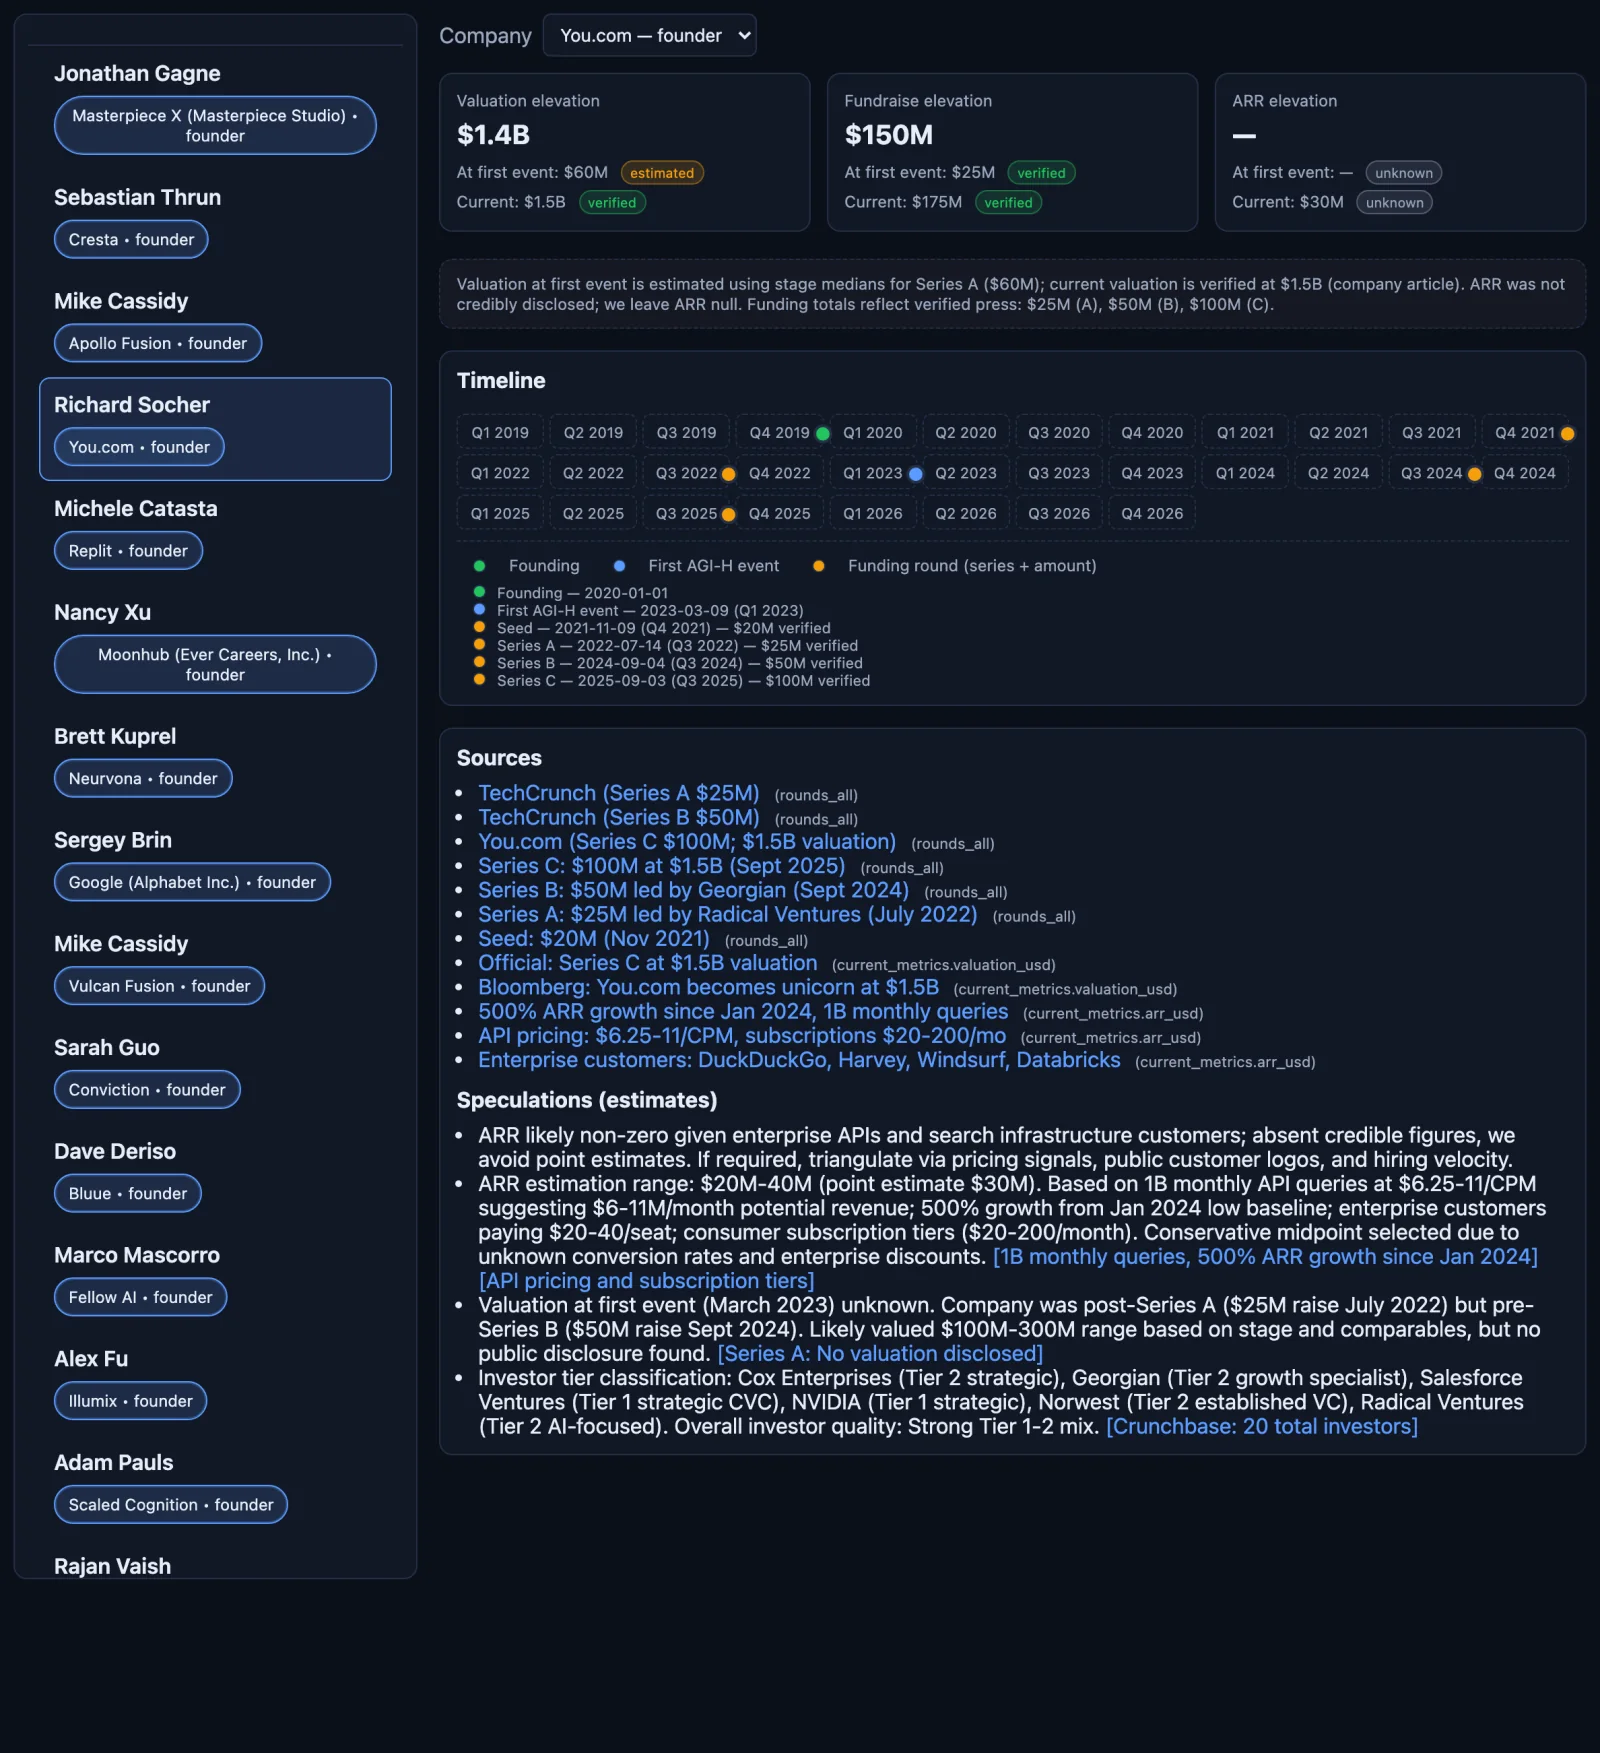The width and height of the screenshot is (1600, 1753).
Task: Select the Fellow AI founder chip
Action: 140,1297
